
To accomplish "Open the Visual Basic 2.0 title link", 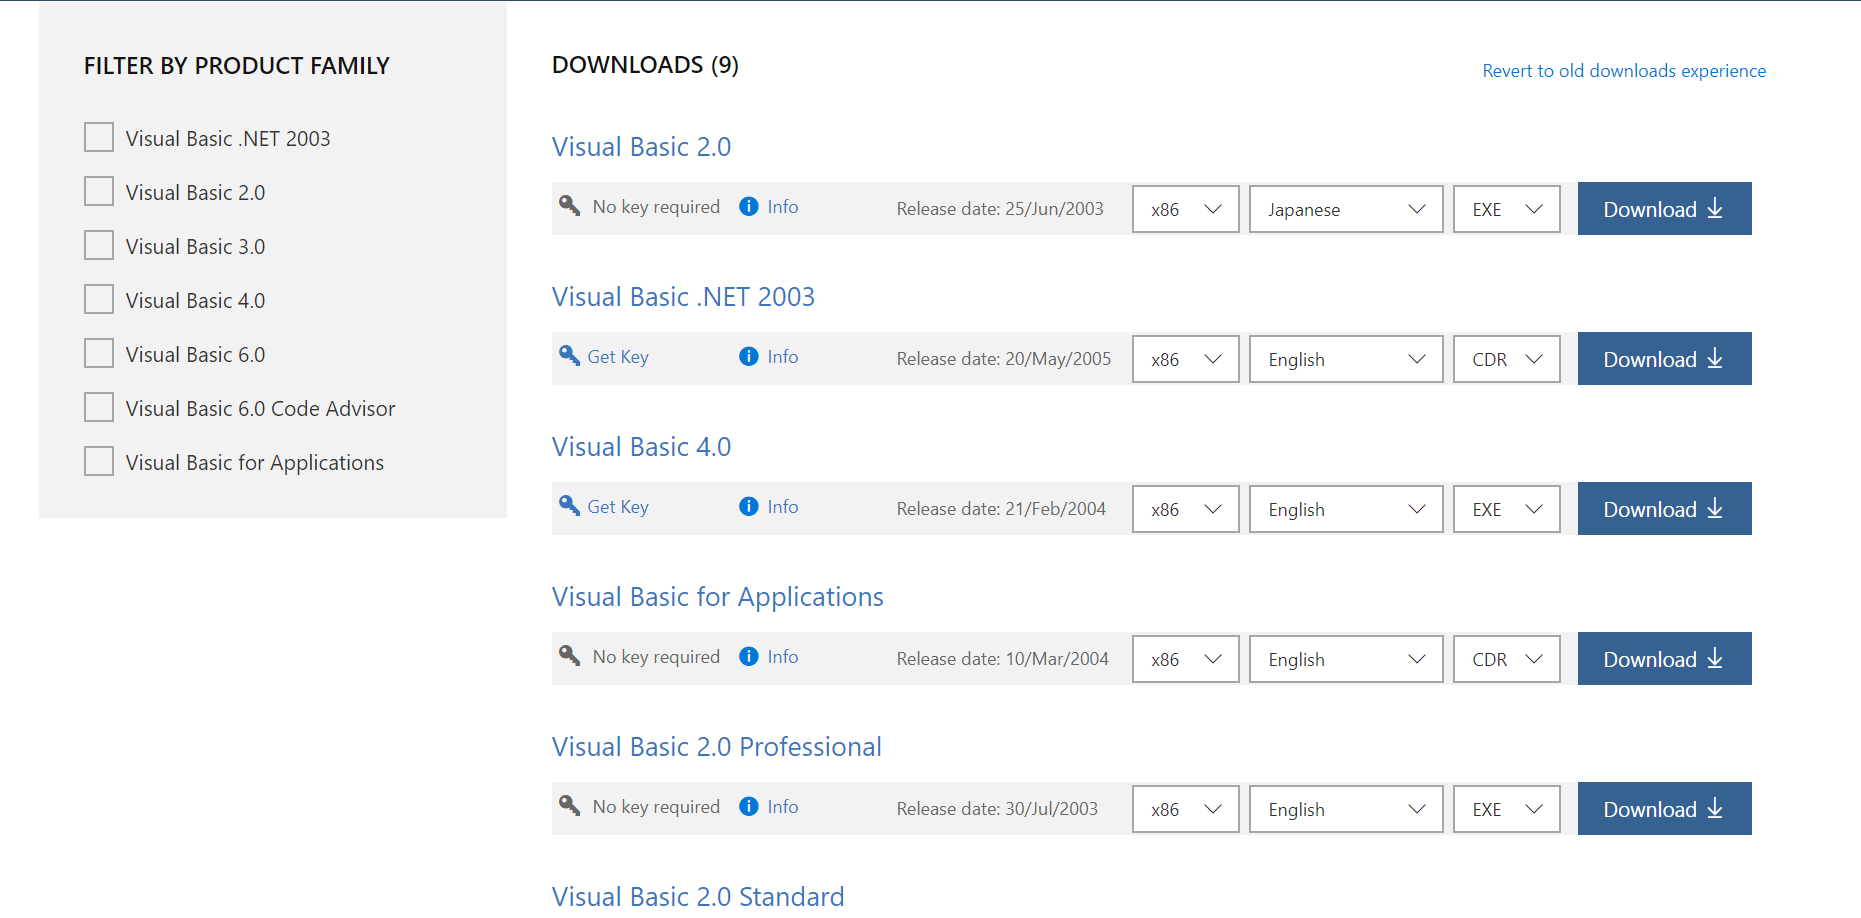I will click(641, 147).
